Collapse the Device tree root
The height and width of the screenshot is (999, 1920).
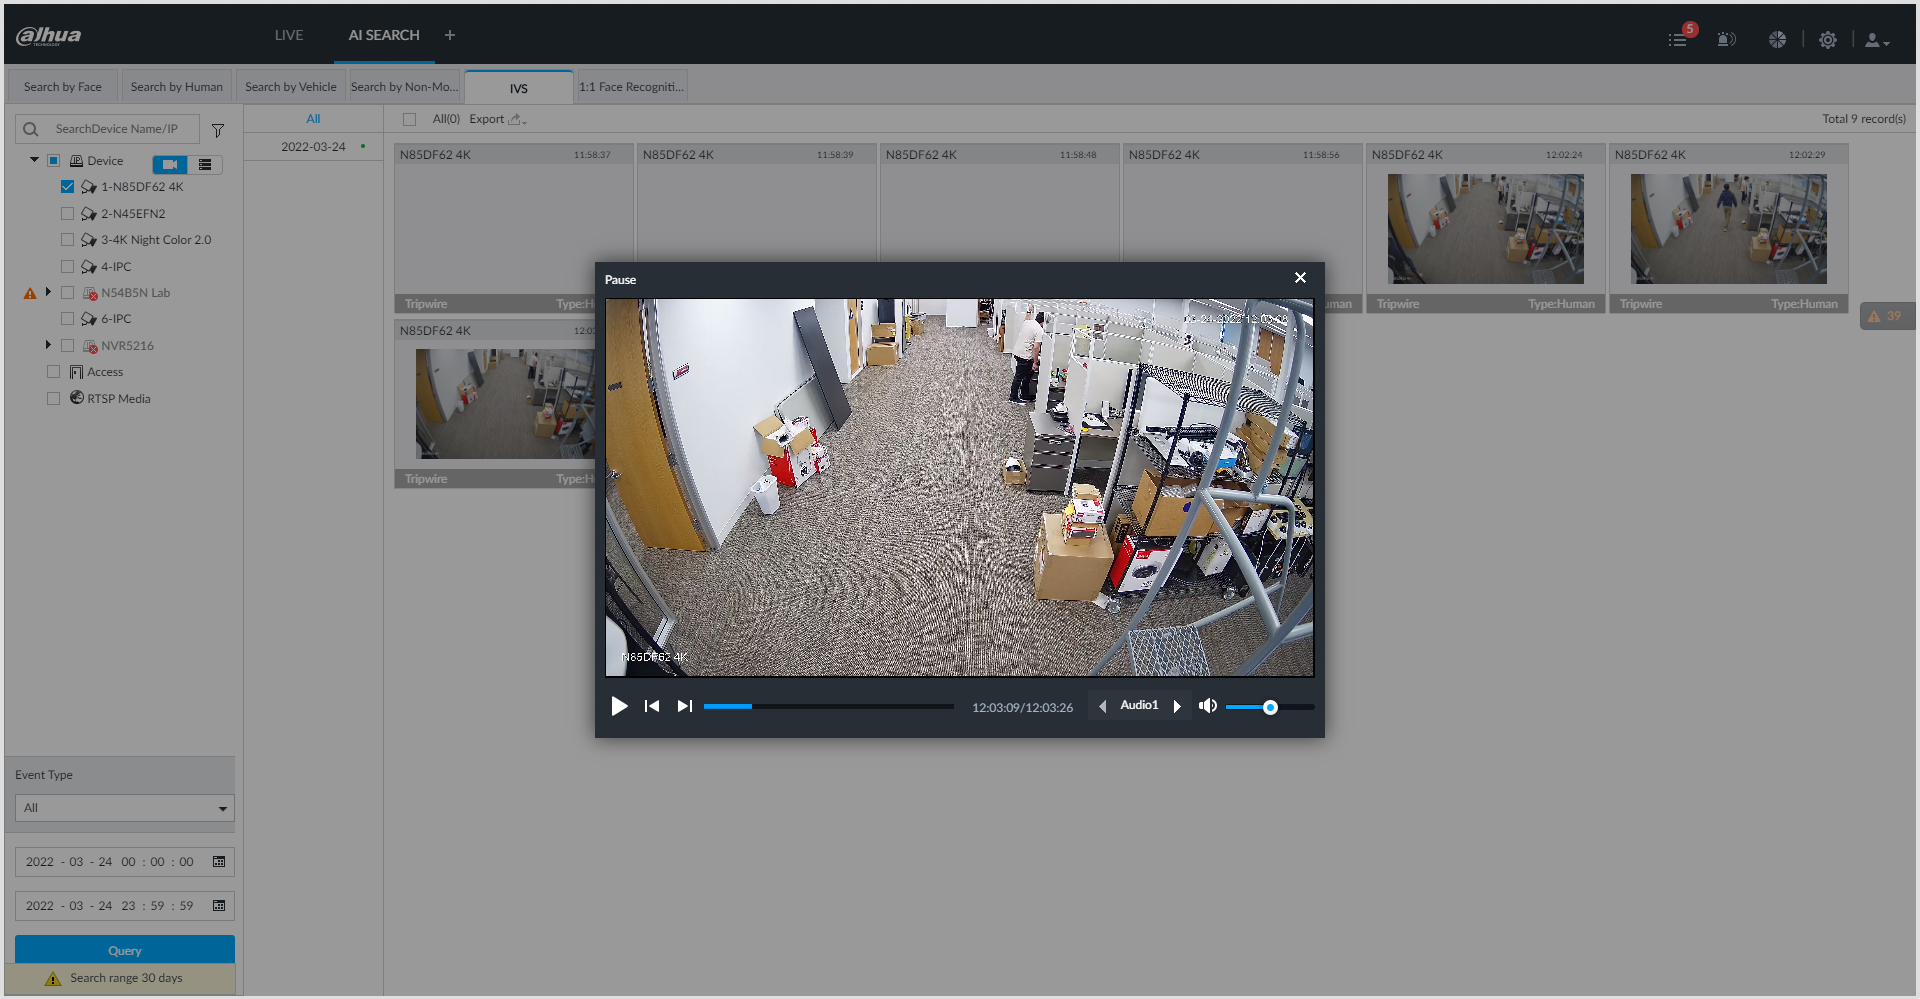coord(34,160)
